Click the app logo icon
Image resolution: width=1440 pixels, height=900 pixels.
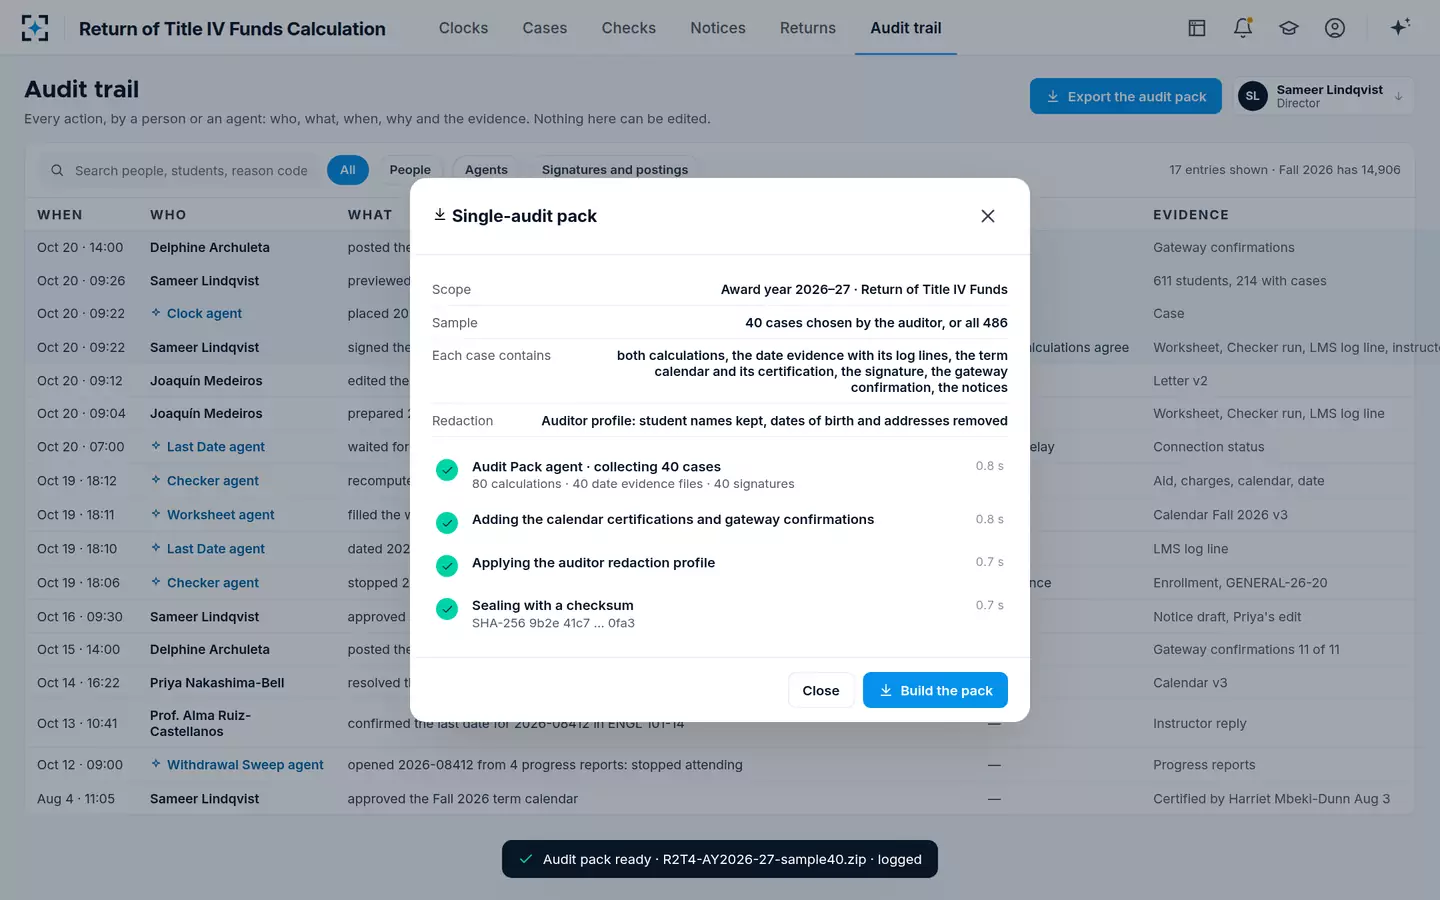click(35, 28)
